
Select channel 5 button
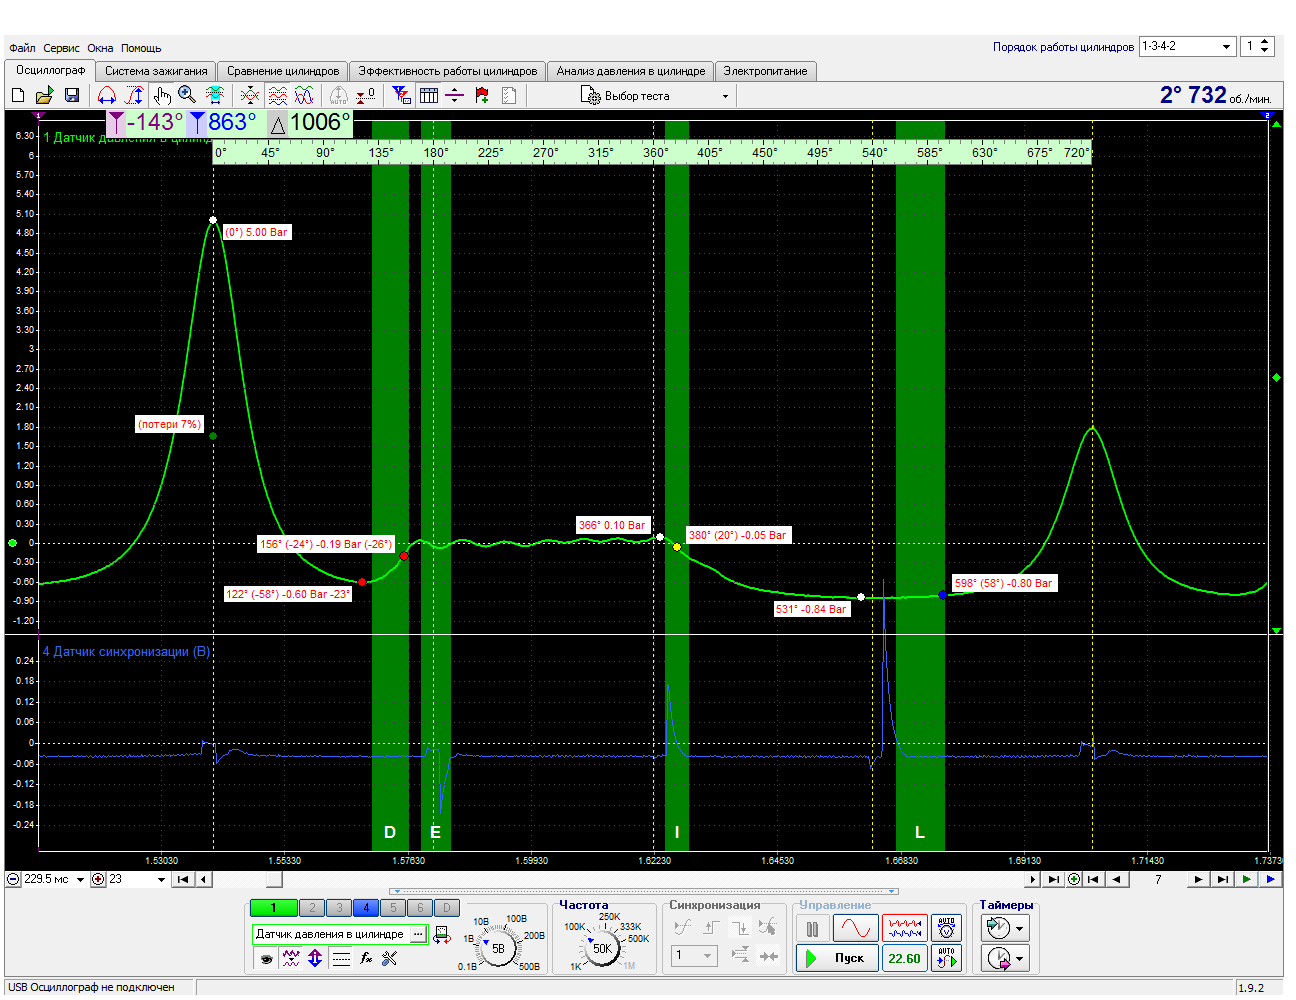(x=393, y=908)
